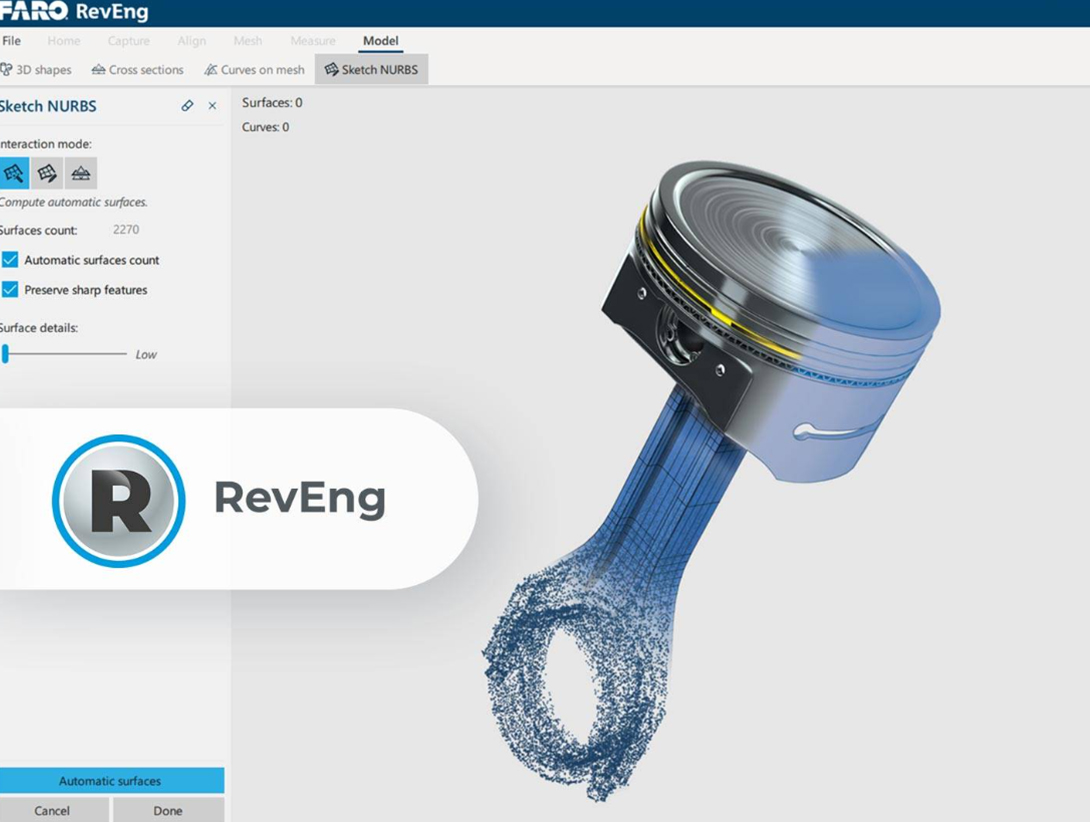This screenshot has height=822, width=1090.
Task: Activate the Sketch NURBS toolbar button
Action: (371, 70)
